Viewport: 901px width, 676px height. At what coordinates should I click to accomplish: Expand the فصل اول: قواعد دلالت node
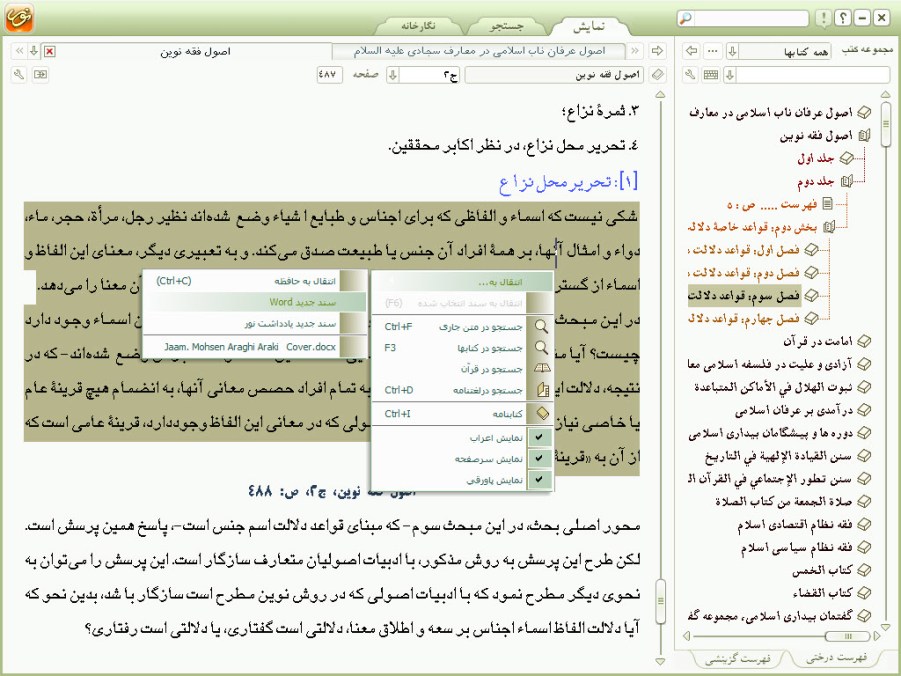(811, 249)
